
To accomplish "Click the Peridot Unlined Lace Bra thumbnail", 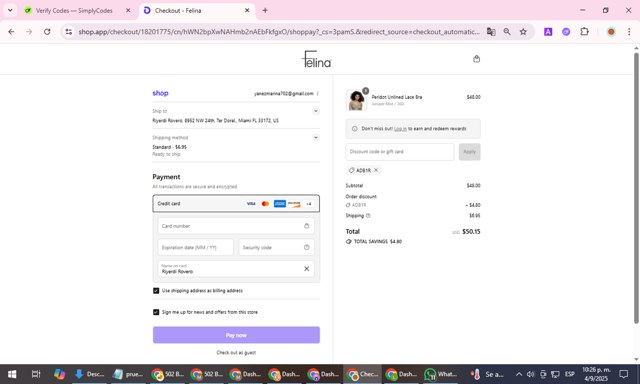I will coord(356,100).
